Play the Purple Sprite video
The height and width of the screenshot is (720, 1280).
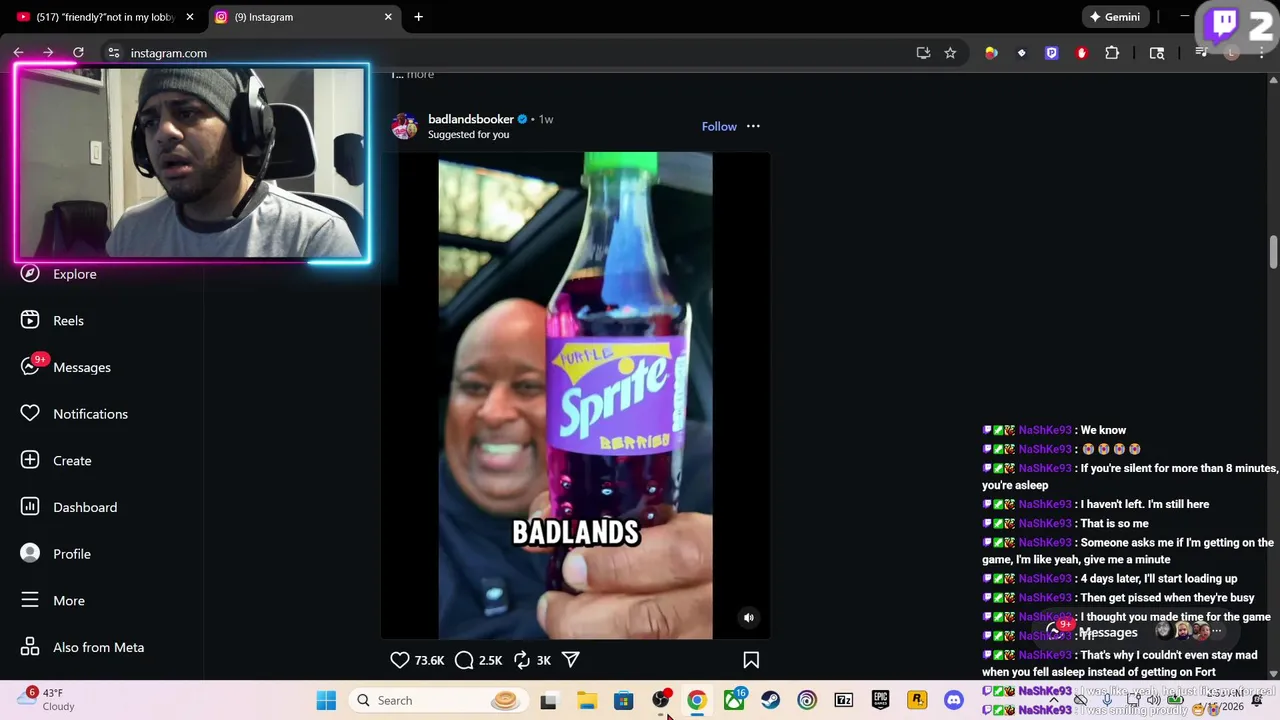[x=575, y=395]
